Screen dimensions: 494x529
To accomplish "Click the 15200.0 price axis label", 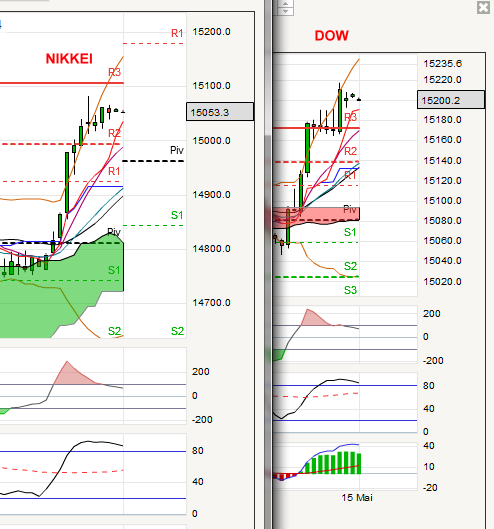I will click(x=212, y=32).
